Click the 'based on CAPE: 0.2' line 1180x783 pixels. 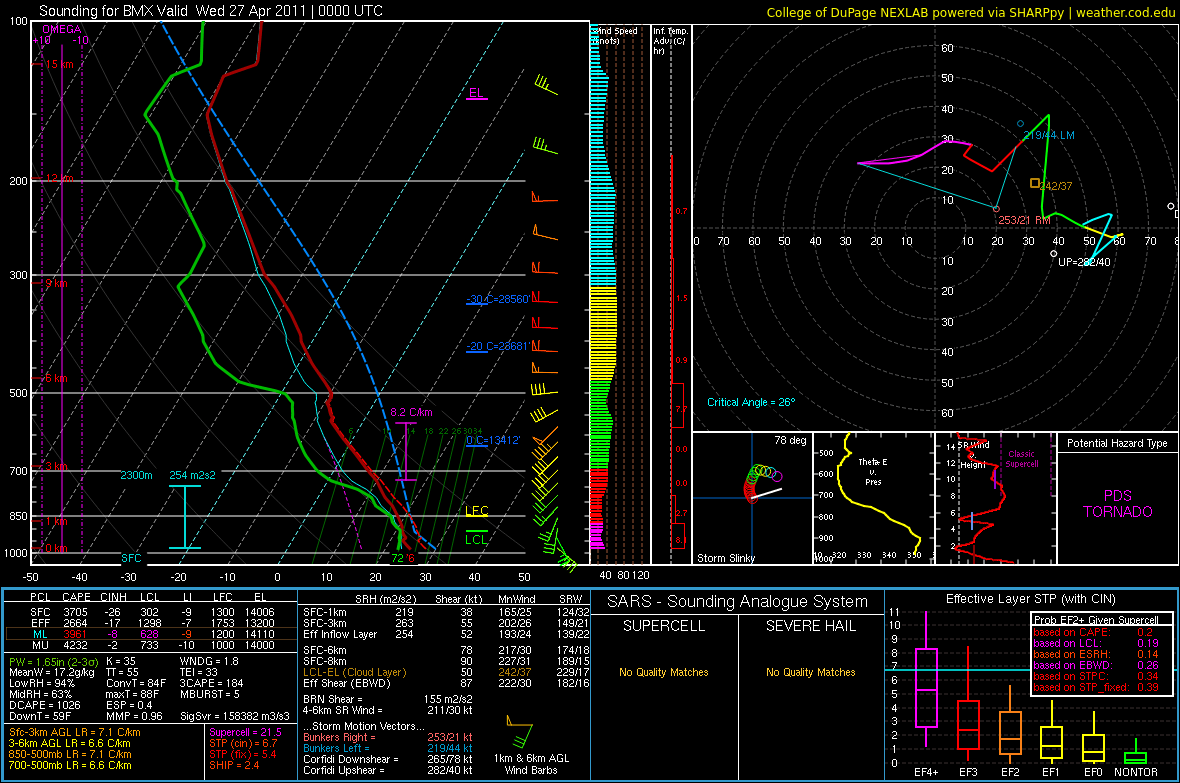(1093, 632)
